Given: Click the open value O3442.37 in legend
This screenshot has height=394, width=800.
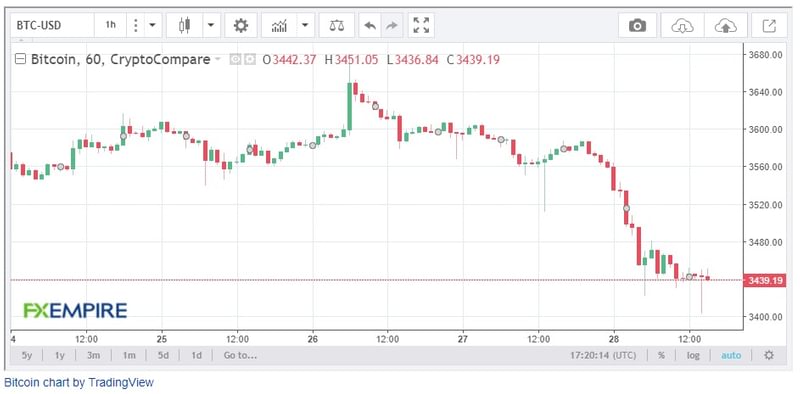Looking at the screenshot, I should point(289,60).
